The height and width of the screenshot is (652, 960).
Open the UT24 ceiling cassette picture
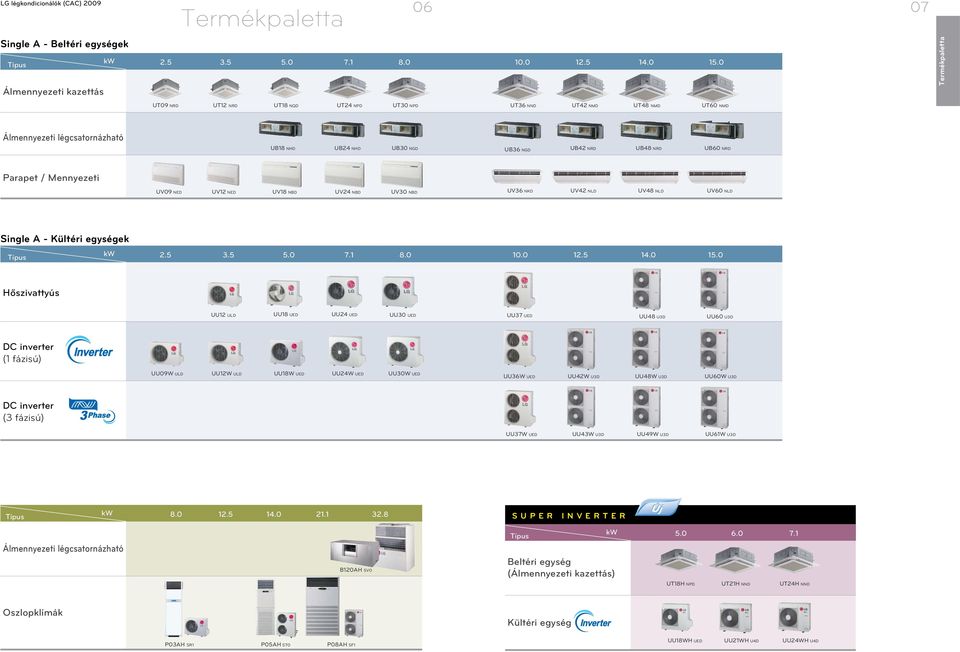pos(348,88)
